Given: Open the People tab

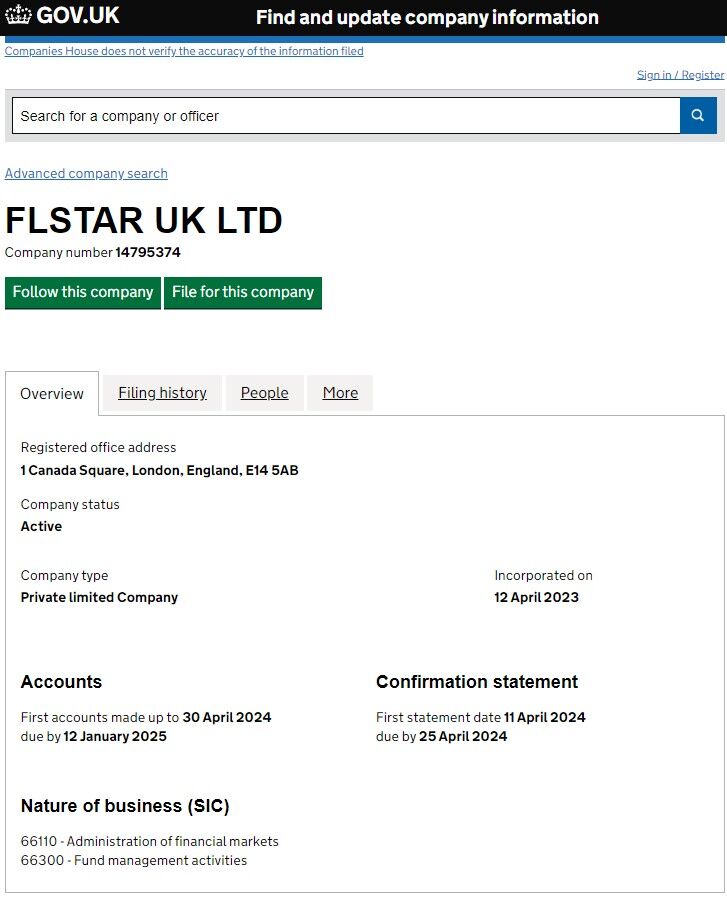Looking at the screenshot, I should tap(264, 393).
